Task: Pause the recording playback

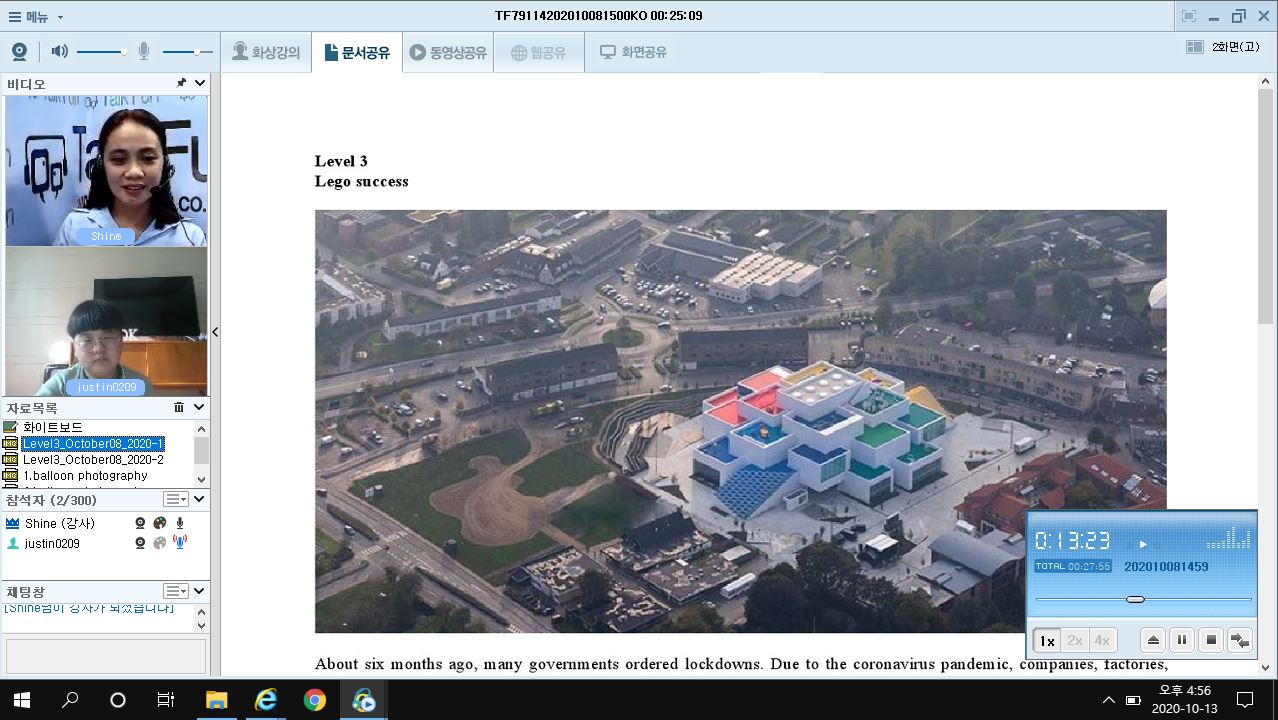Action: [x=1181, y=640]
